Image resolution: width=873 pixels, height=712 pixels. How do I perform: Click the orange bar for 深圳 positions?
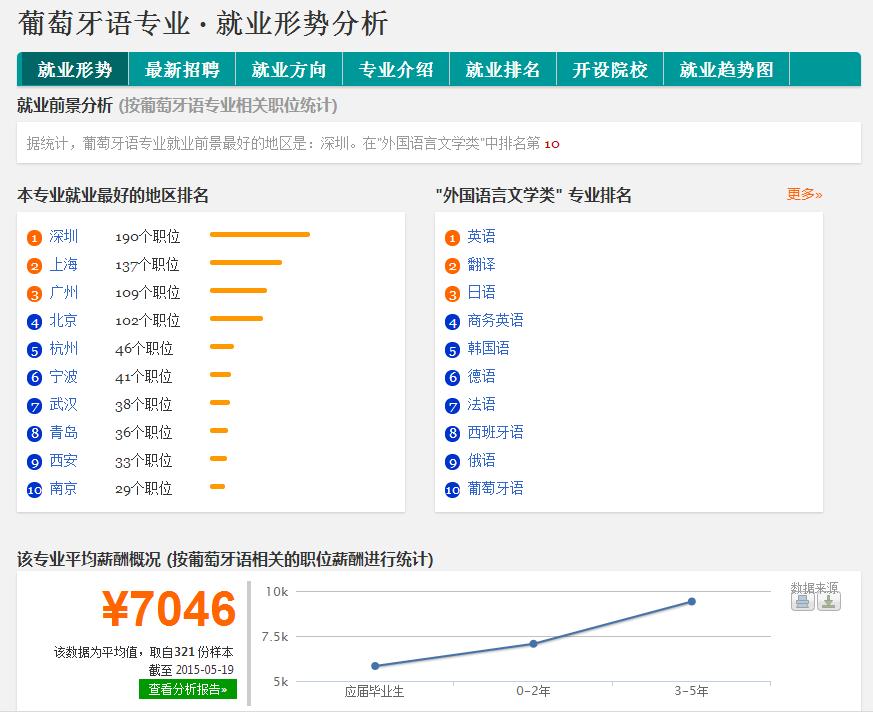260,235
